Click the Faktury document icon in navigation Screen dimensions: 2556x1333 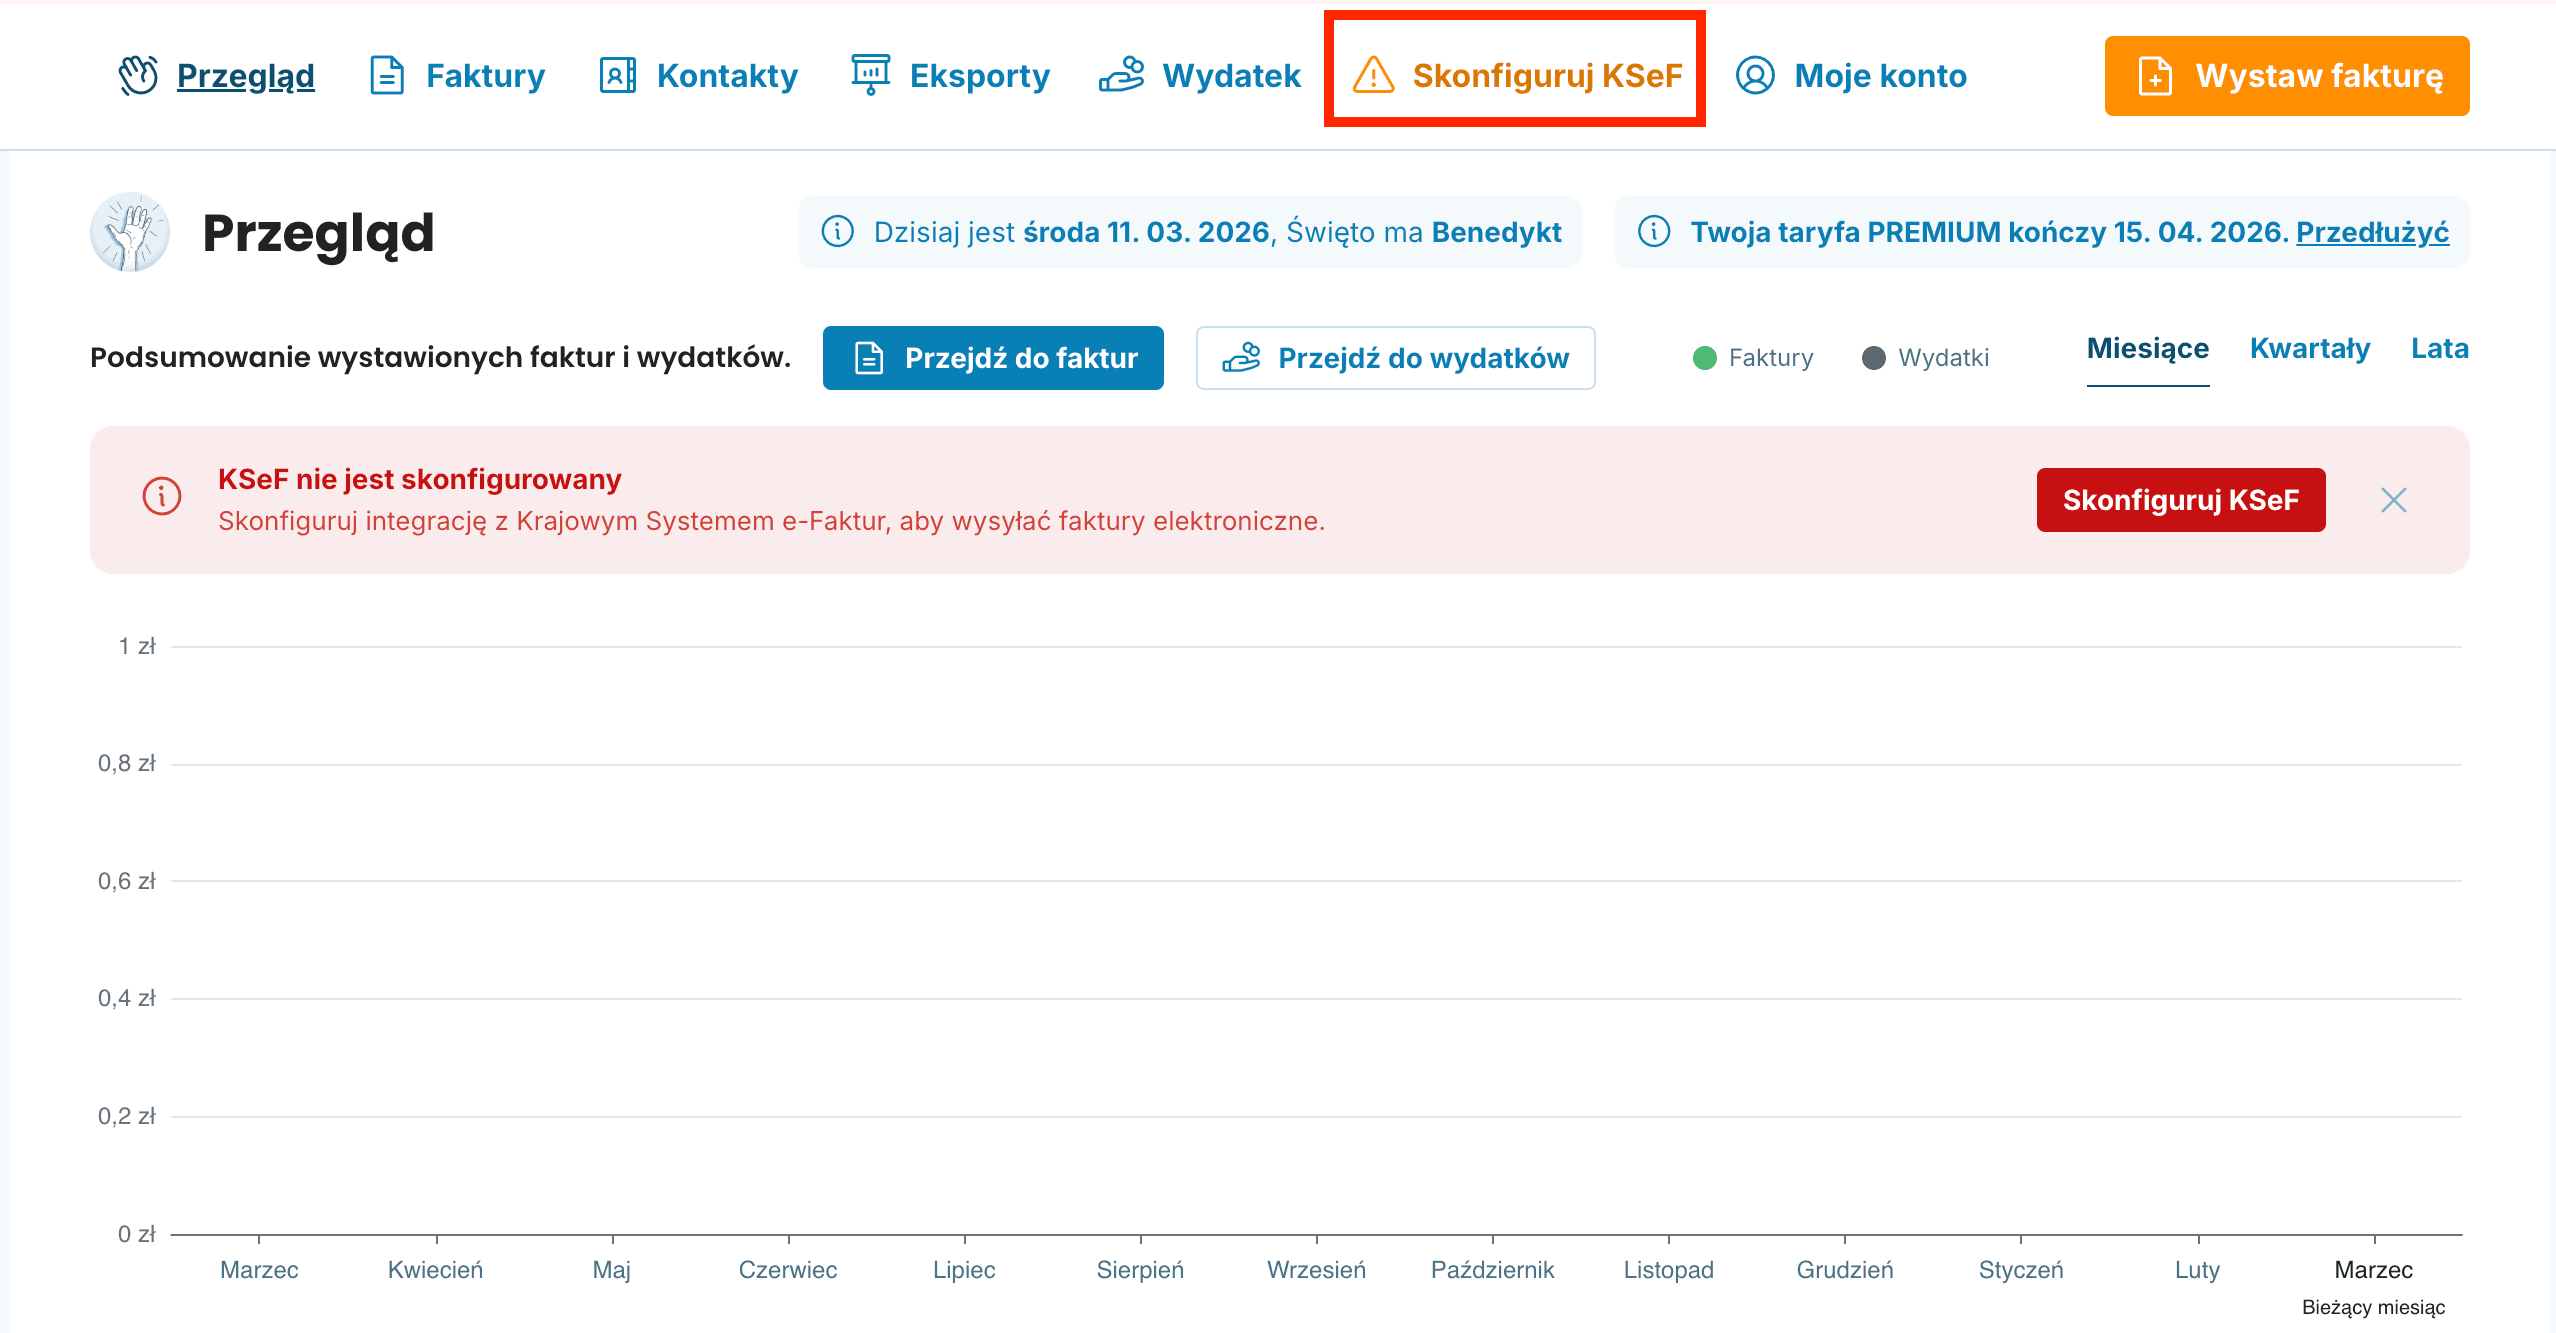(x=387, y=76)
